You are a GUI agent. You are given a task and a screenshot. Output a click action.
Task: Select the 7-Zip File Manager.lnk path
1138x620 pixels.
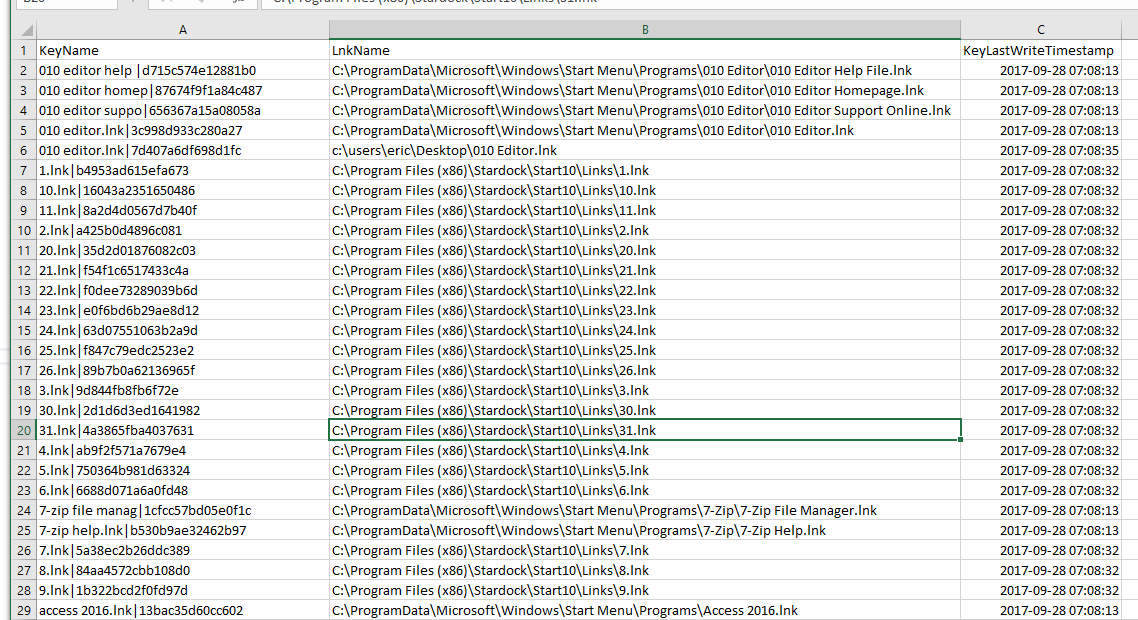(644, 510)
